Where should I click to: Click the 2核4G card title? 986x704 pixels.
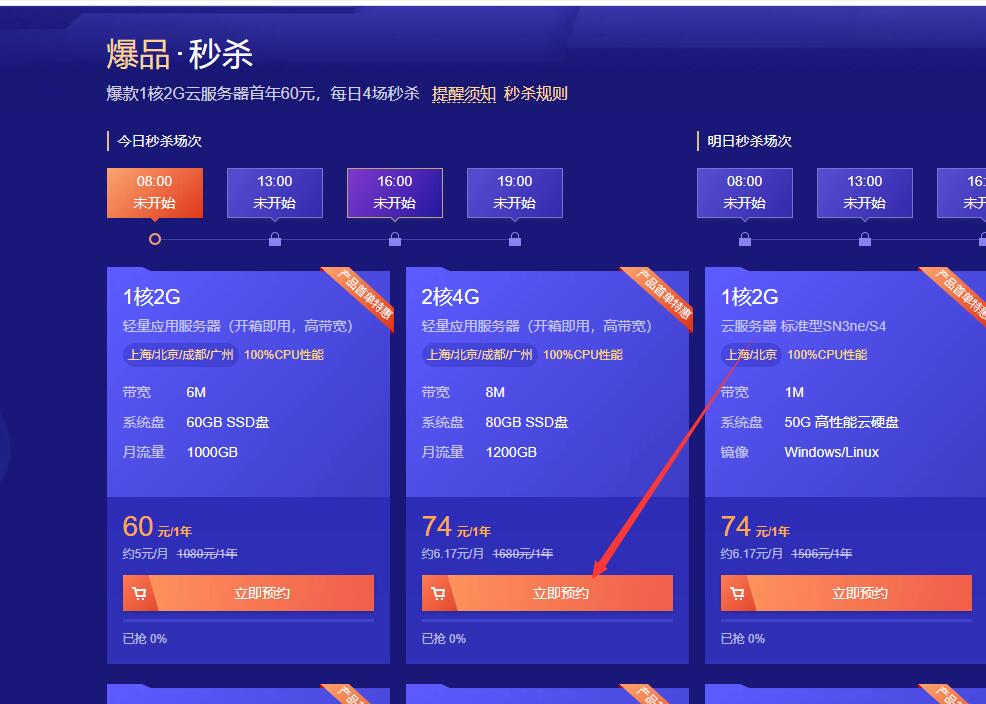pos(450,297)
